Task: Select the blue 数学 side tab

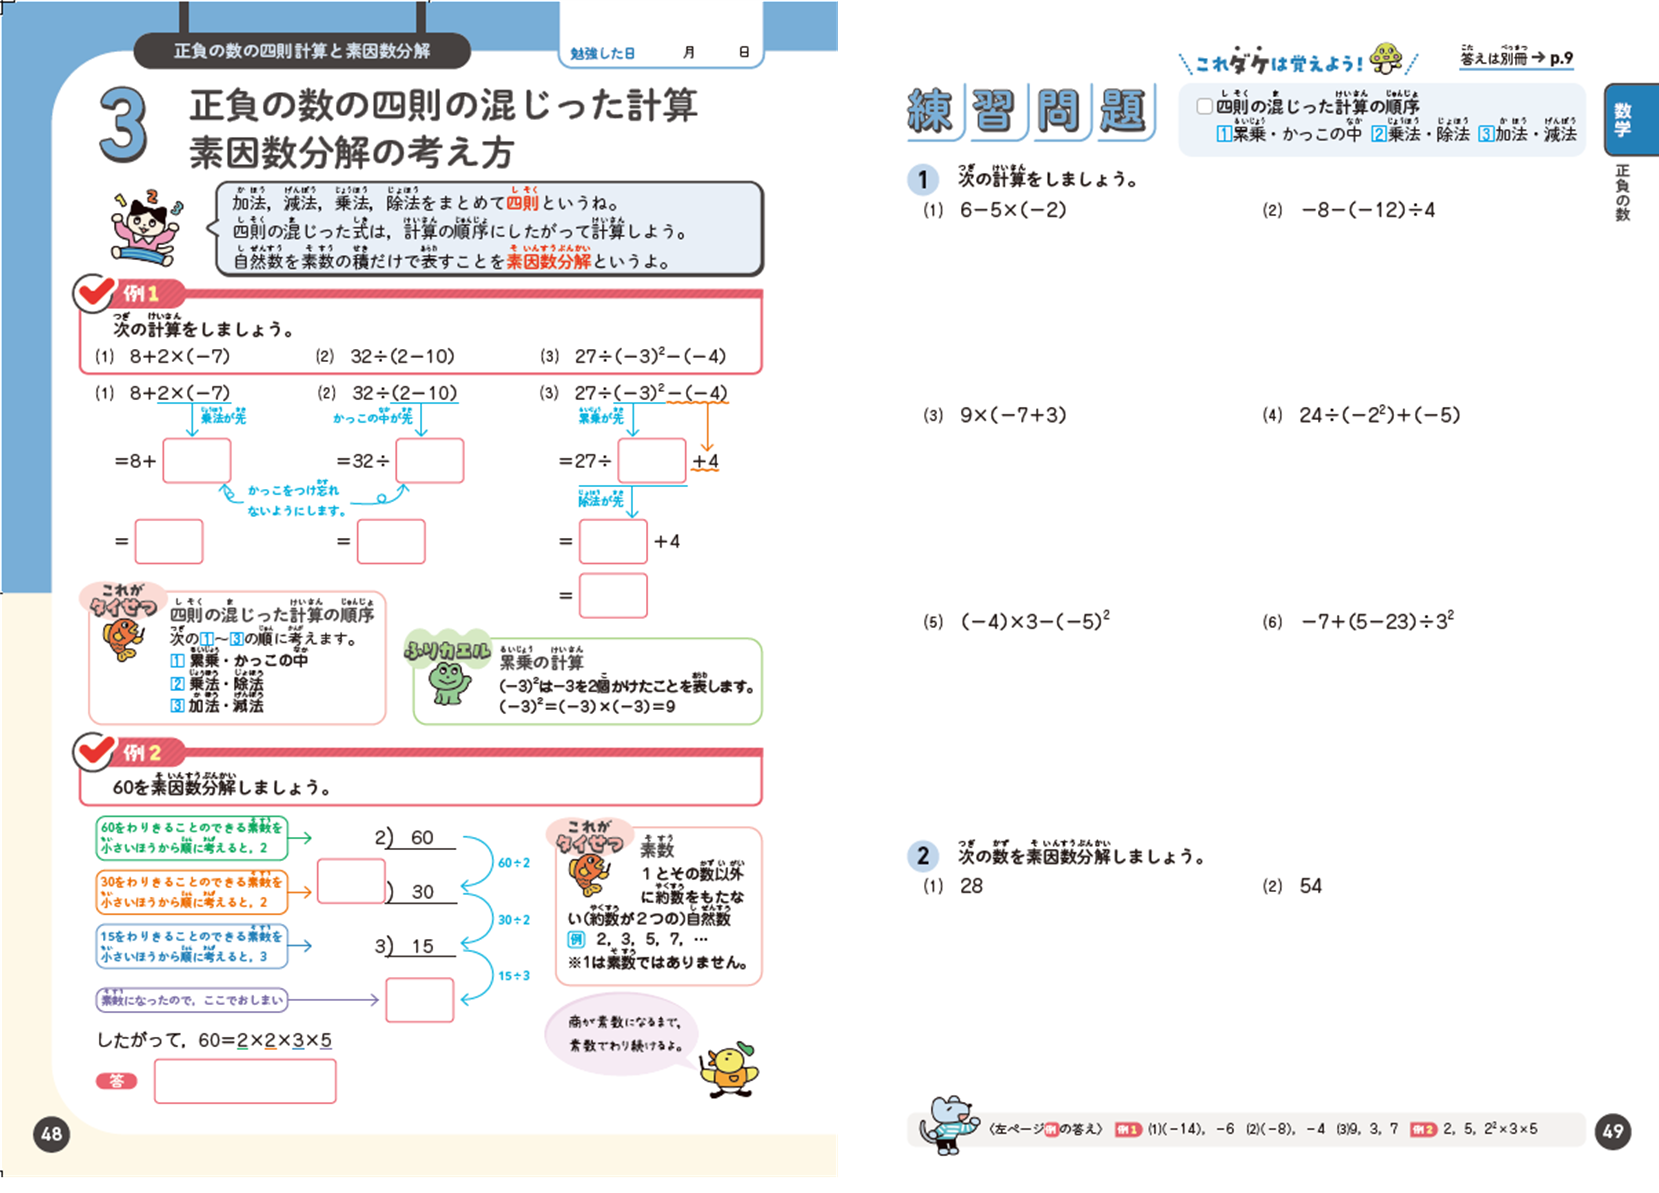Action: click(1630, 119)
